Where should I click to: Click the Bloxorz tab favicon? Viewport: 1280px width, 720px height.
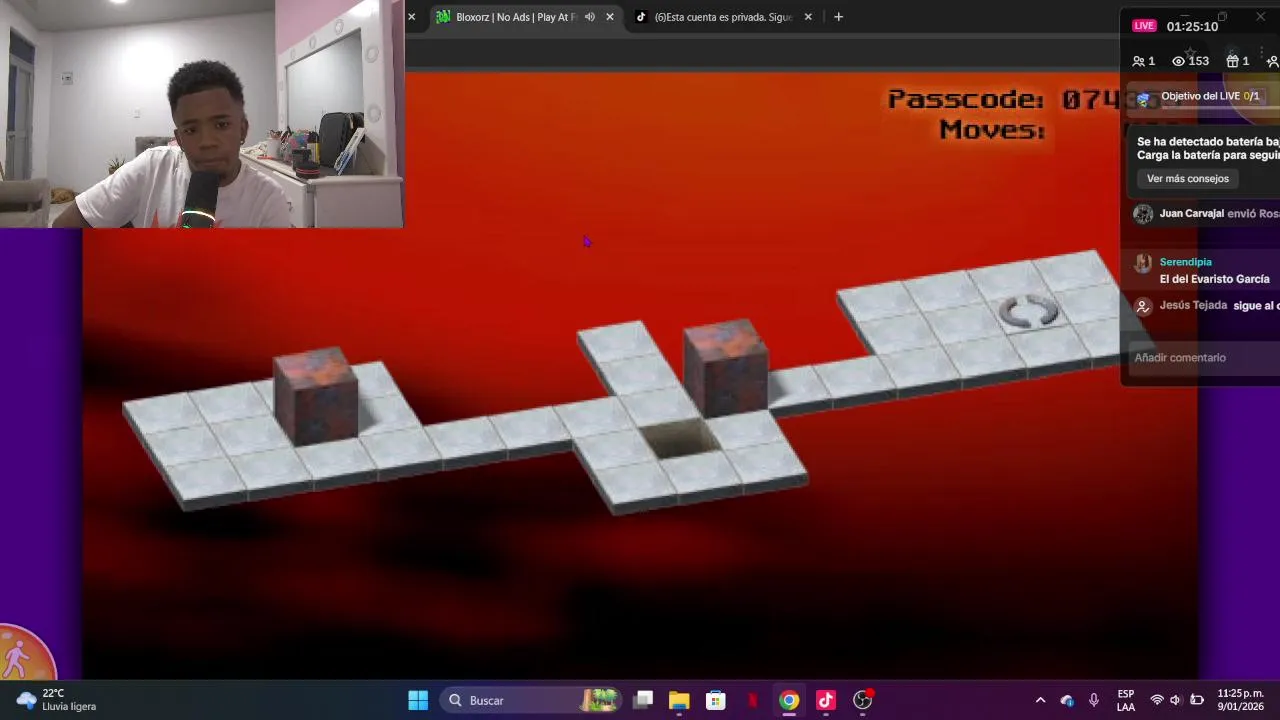click(443, 17)
